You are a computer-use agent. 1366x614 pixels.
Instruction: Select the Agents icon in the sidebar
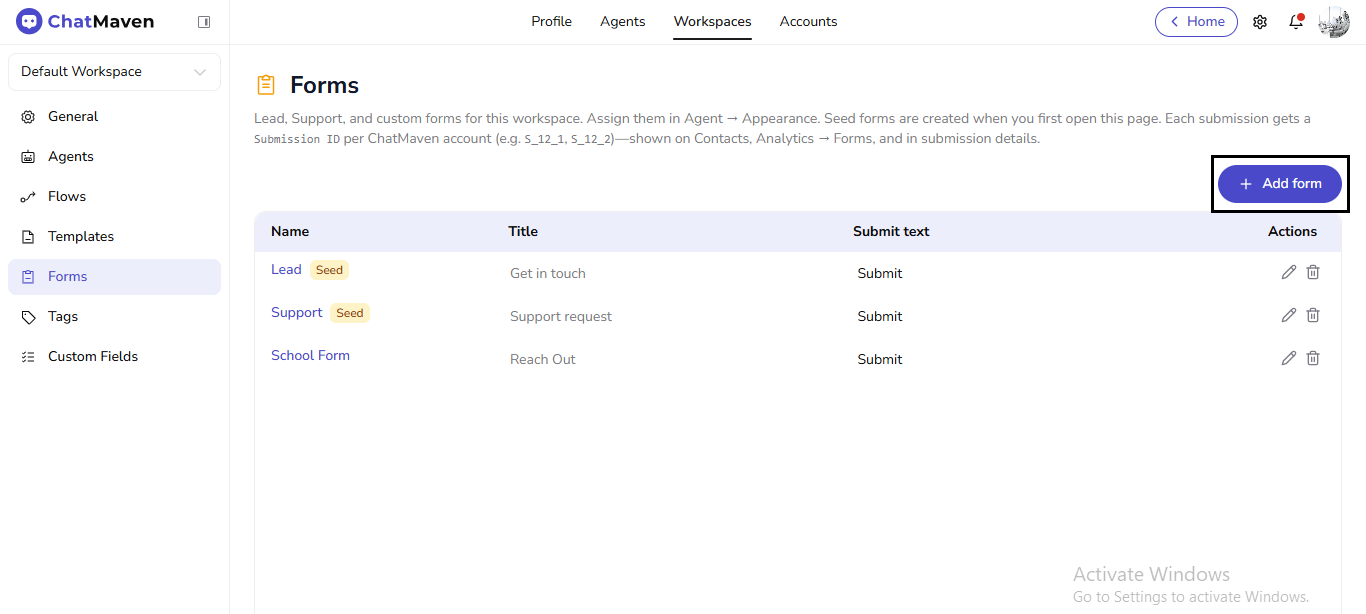(x=29, y=156)
